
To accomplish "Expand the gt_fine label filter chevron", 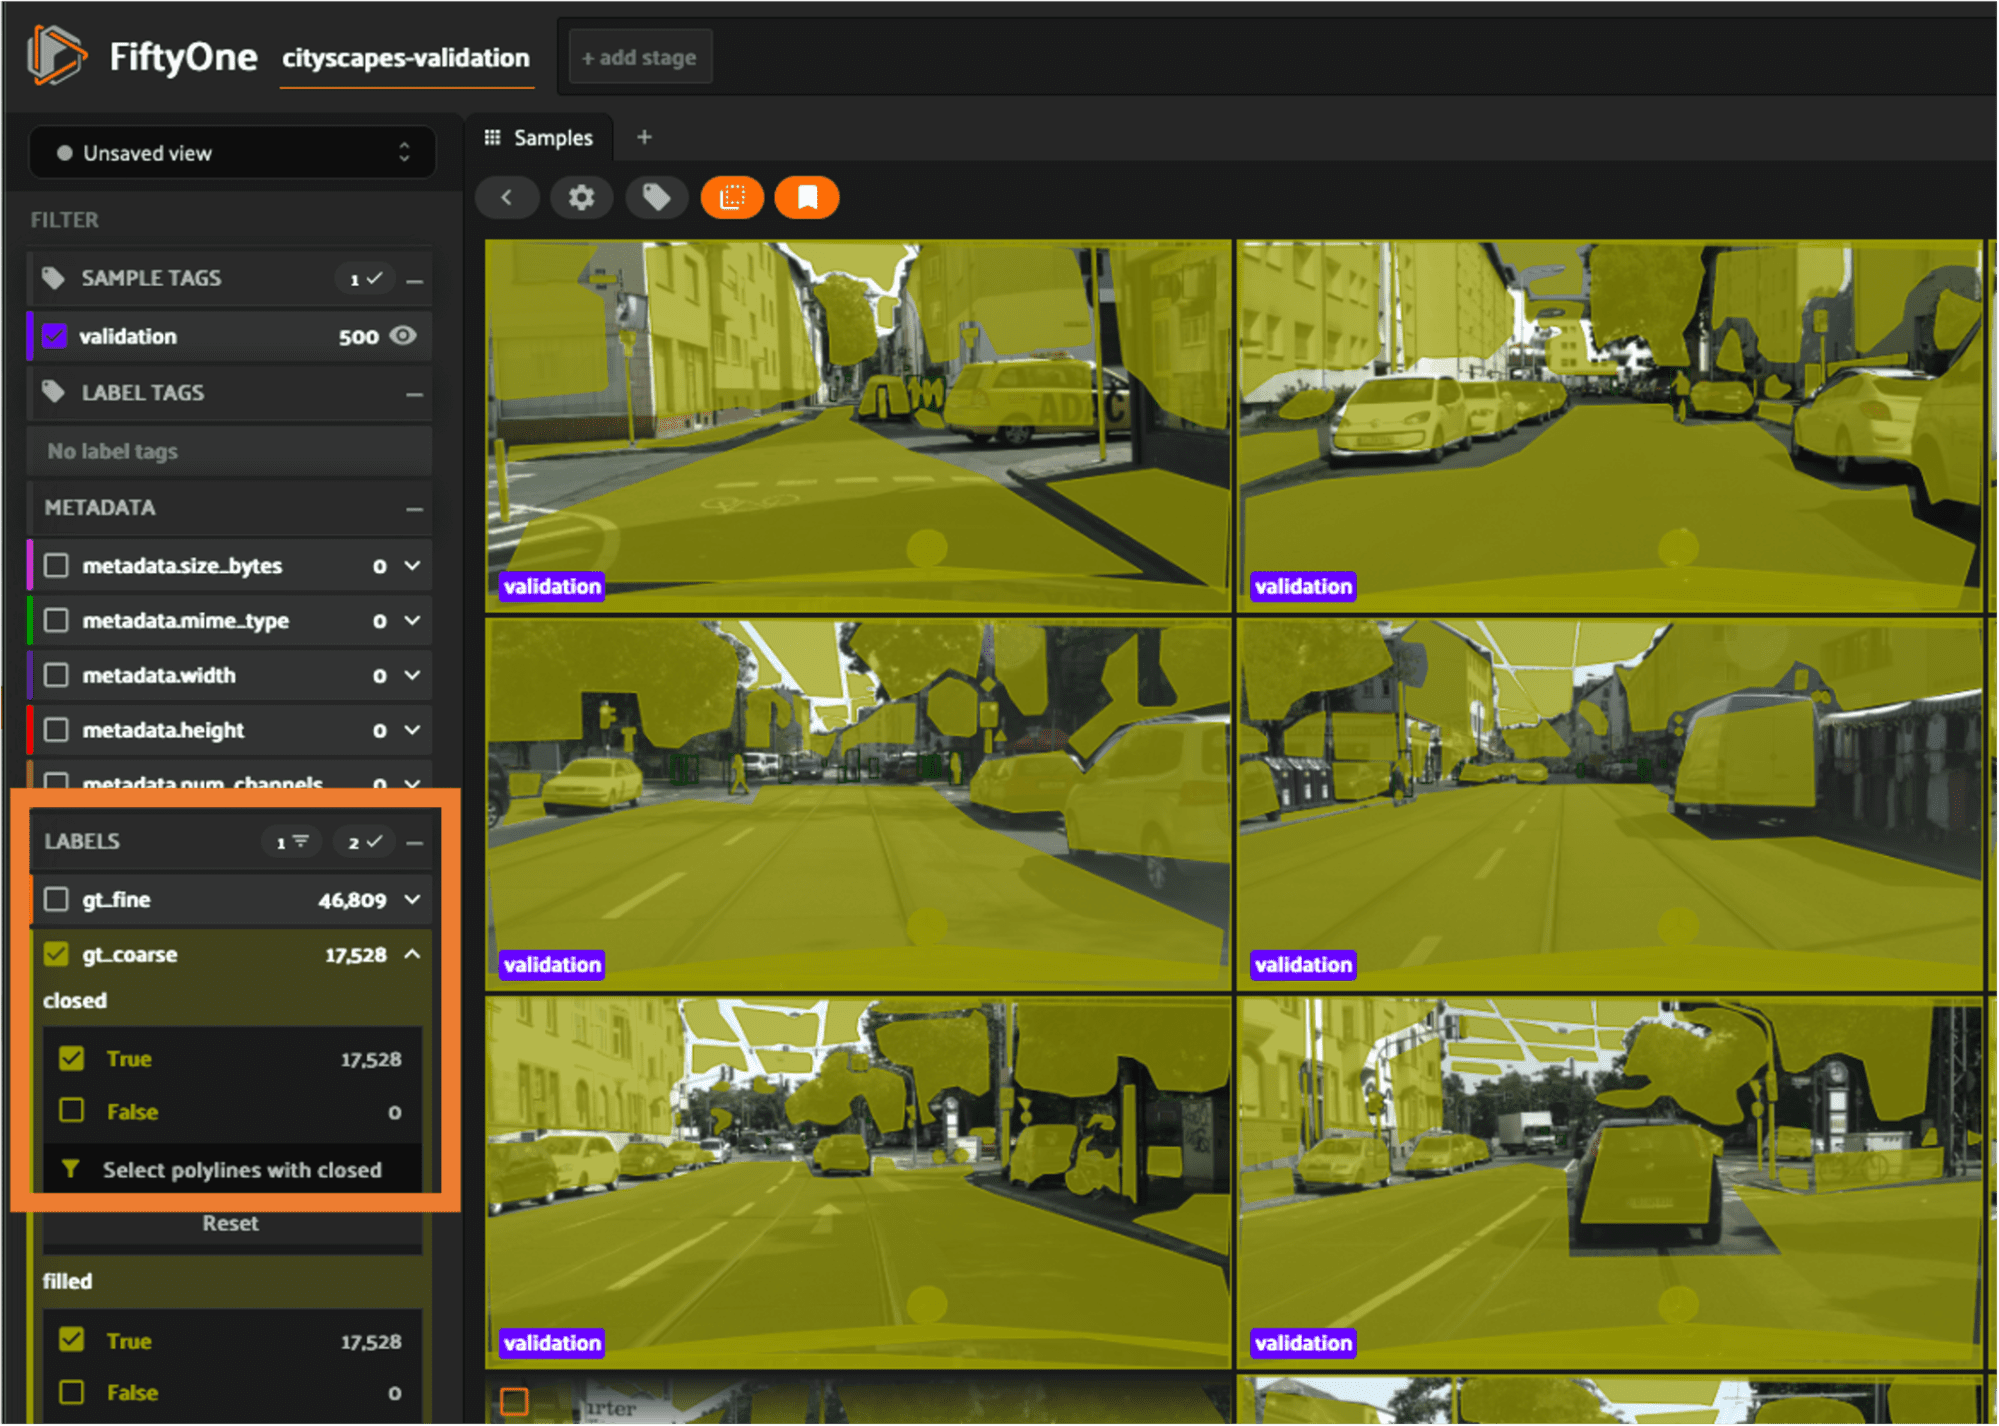I will click(413, 899).
